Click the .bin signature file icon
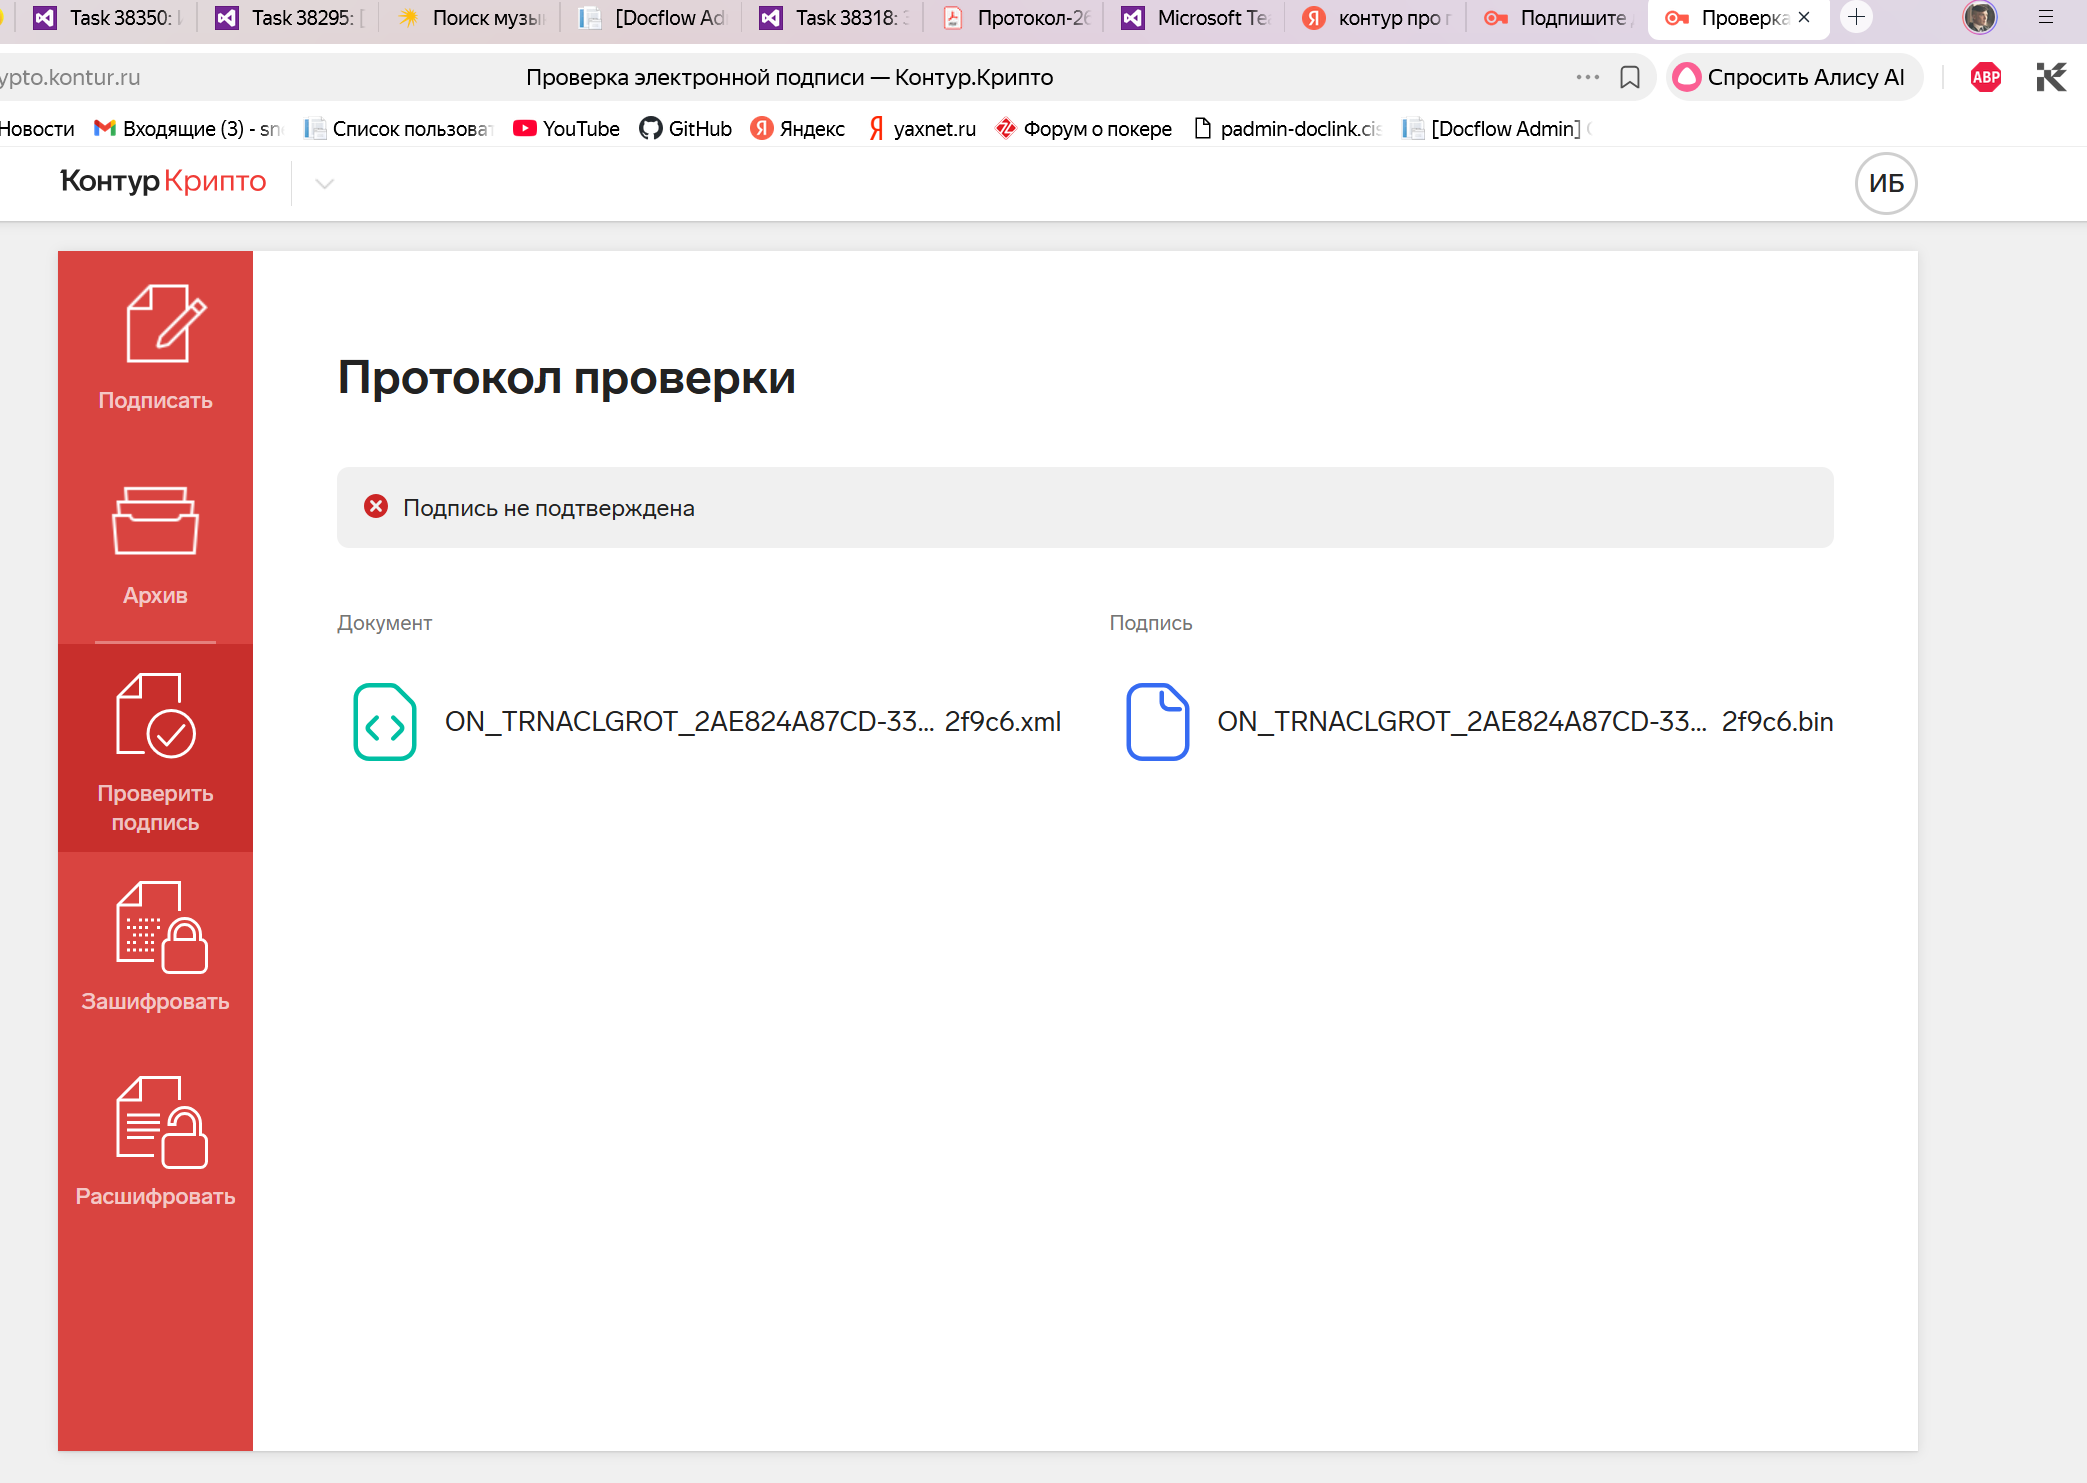2087x1483 pixels. (1157, 722)
